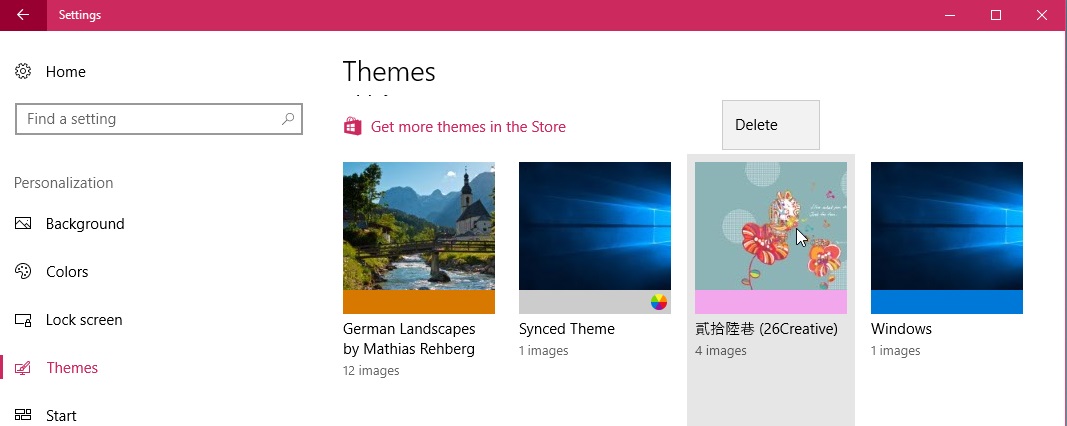
Task: Open Home via the gear icon
Action: click(x=23, y=71)
